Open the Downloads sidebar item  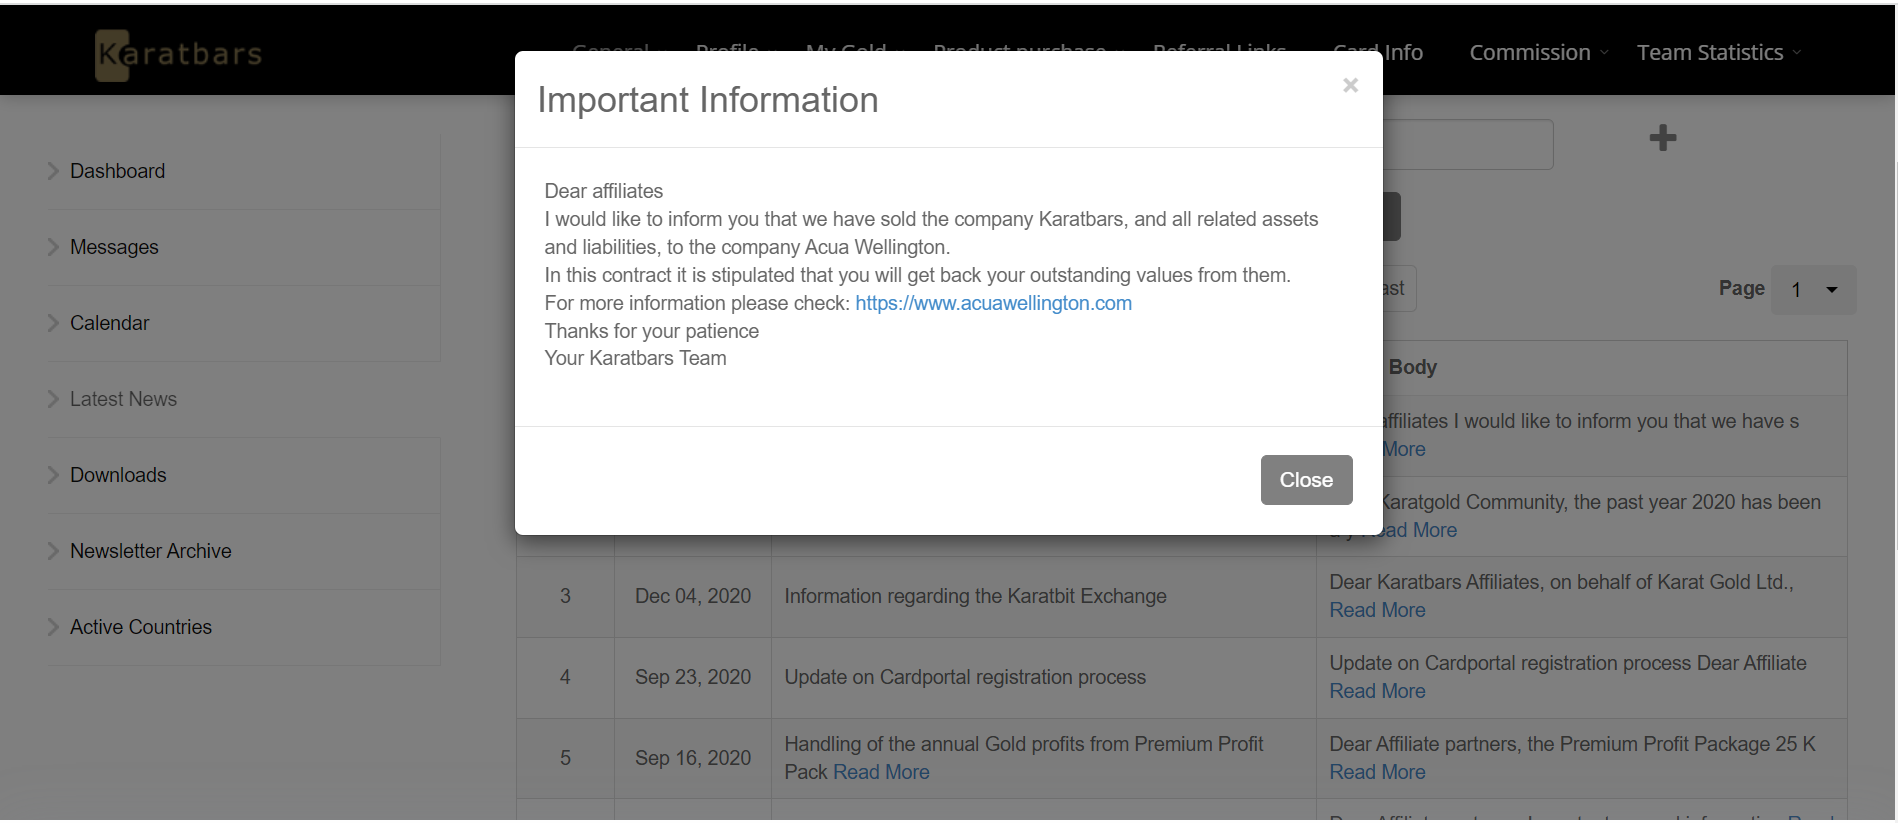coord(118,475)
